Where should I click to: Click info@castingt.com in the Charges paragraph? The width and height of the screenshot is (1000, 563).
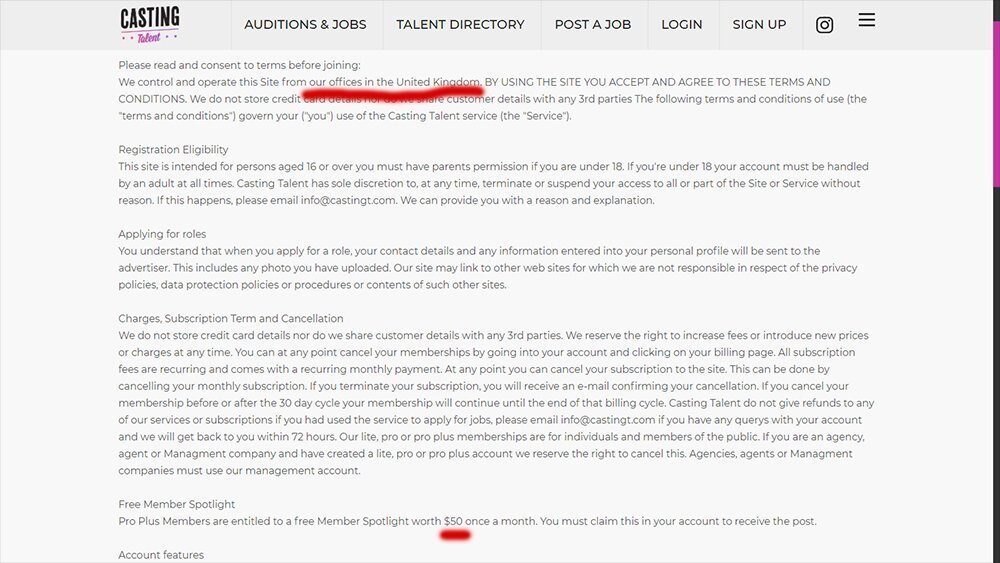tap(608, 420)
